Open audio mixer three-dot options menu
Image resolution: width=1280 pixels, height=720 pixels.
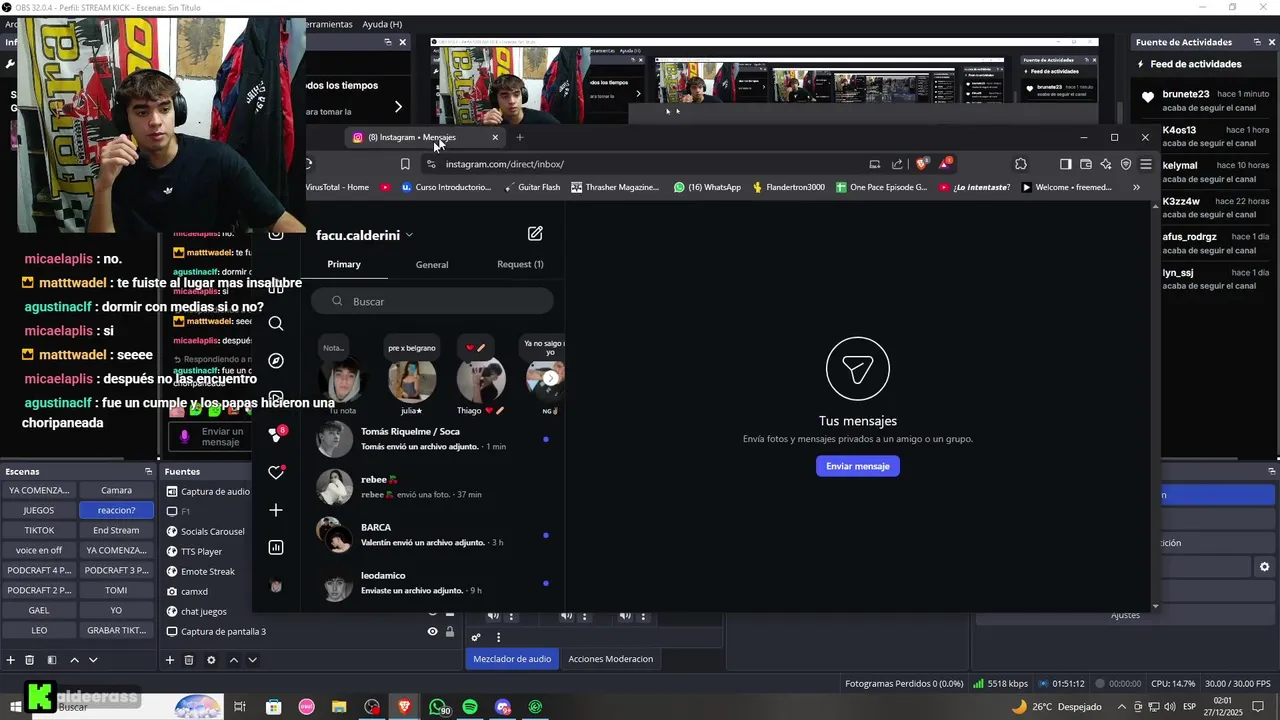point(498,637)
